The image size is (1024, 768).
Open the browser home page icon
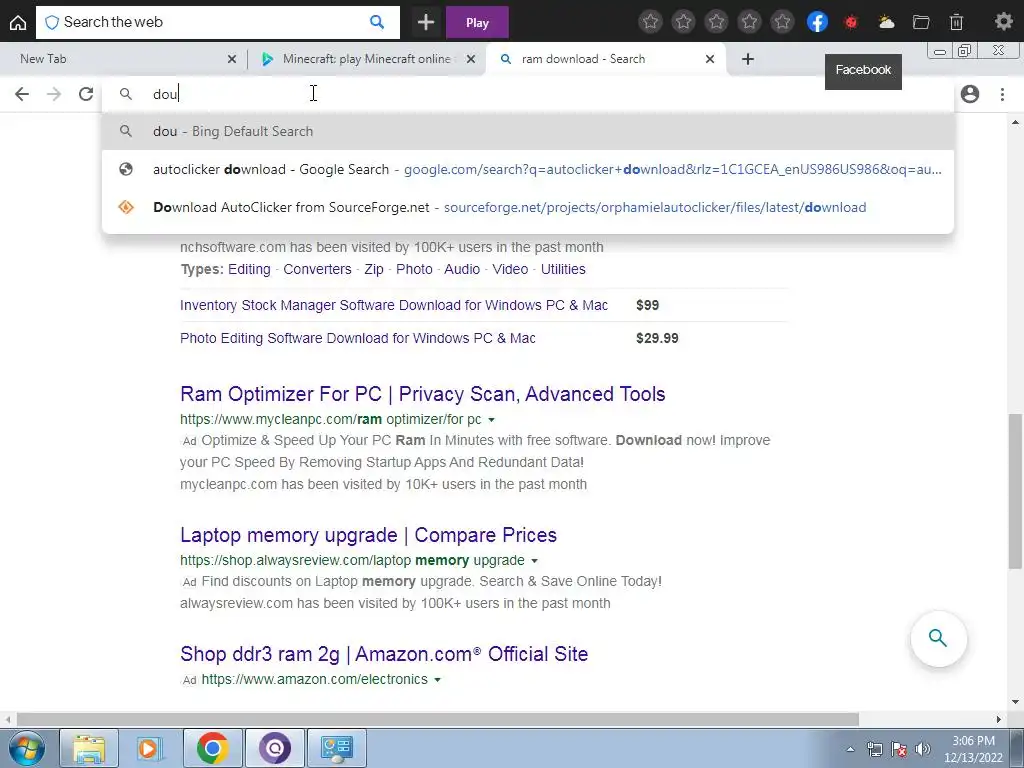coord(18,22)
